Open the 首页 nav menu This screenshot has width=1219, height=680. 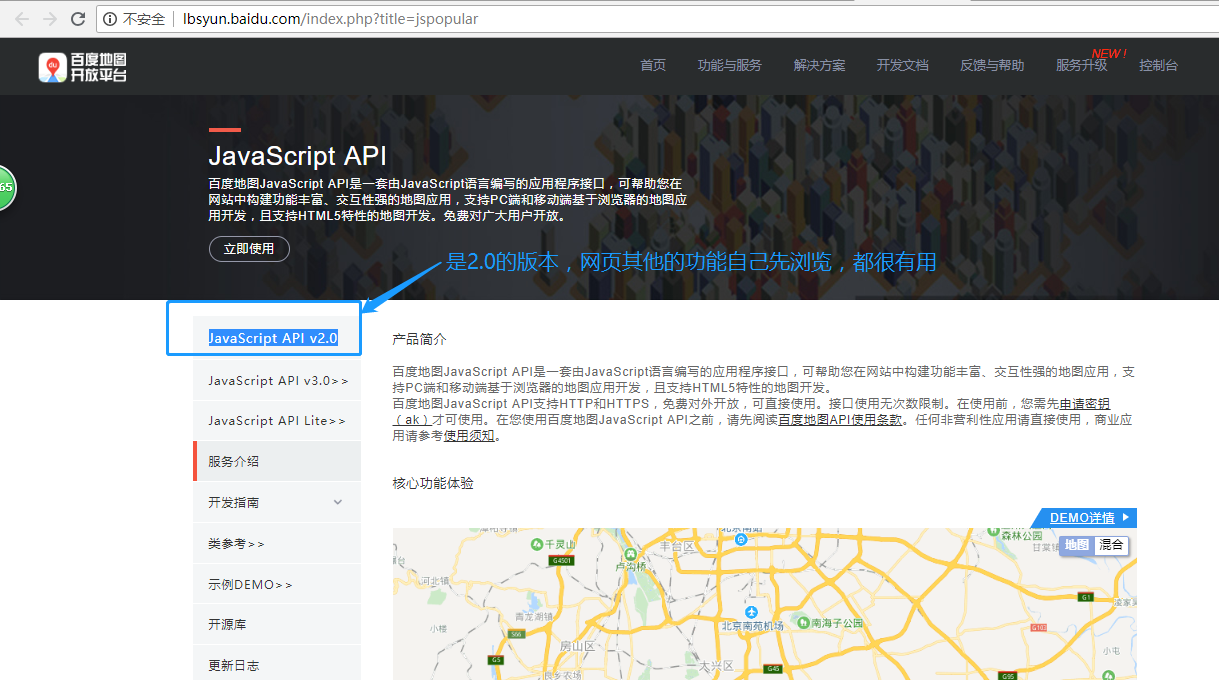[x=653, y=65]
